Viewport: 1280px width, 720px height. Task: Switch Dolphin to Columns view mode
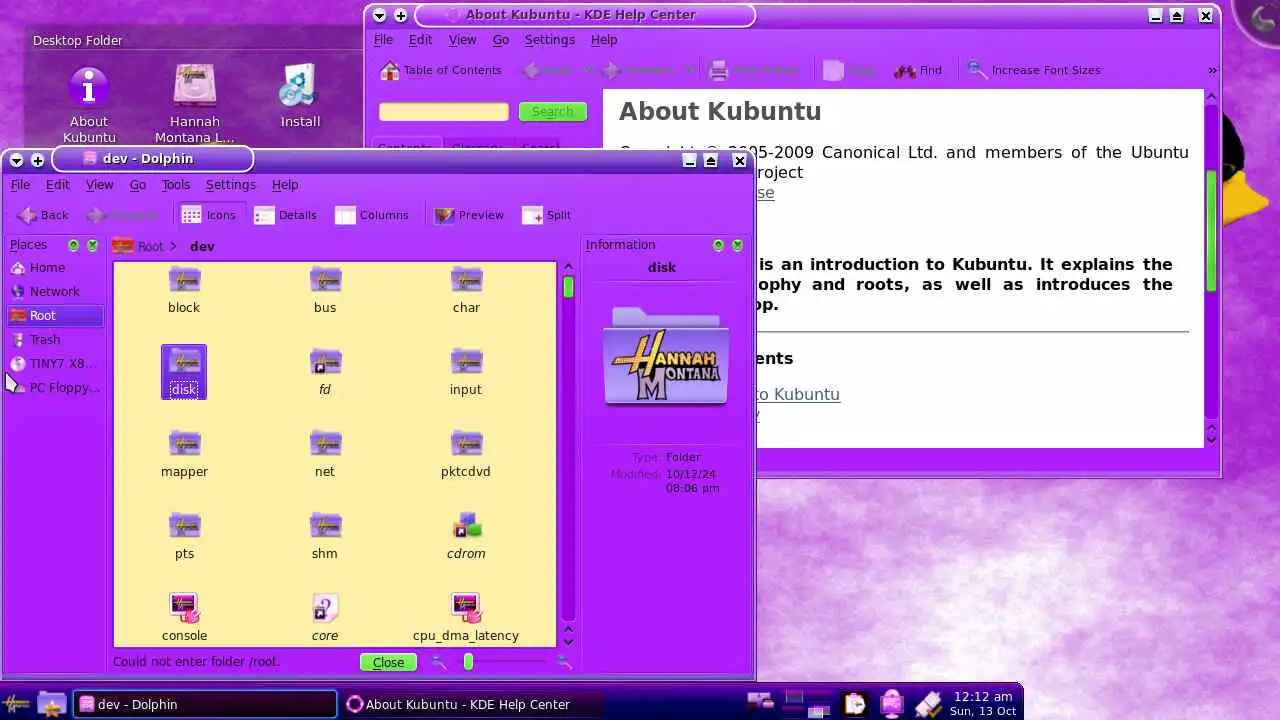[x=372, y=215]
